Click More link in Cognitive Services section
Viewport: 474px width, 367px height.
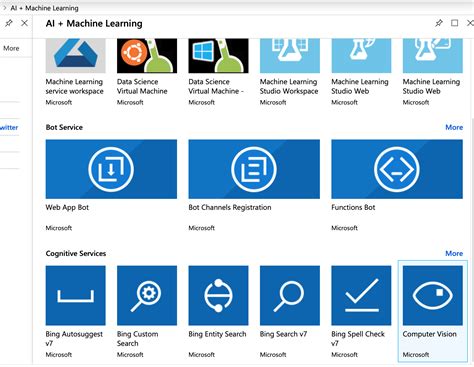pyautogui.click(x=454, y=253)
